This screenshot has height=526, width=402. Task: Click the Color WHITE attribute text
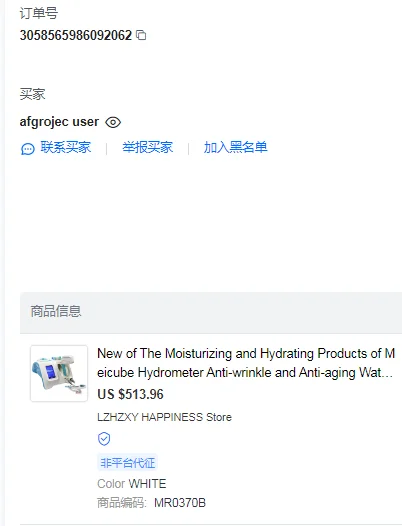point(132,484)
